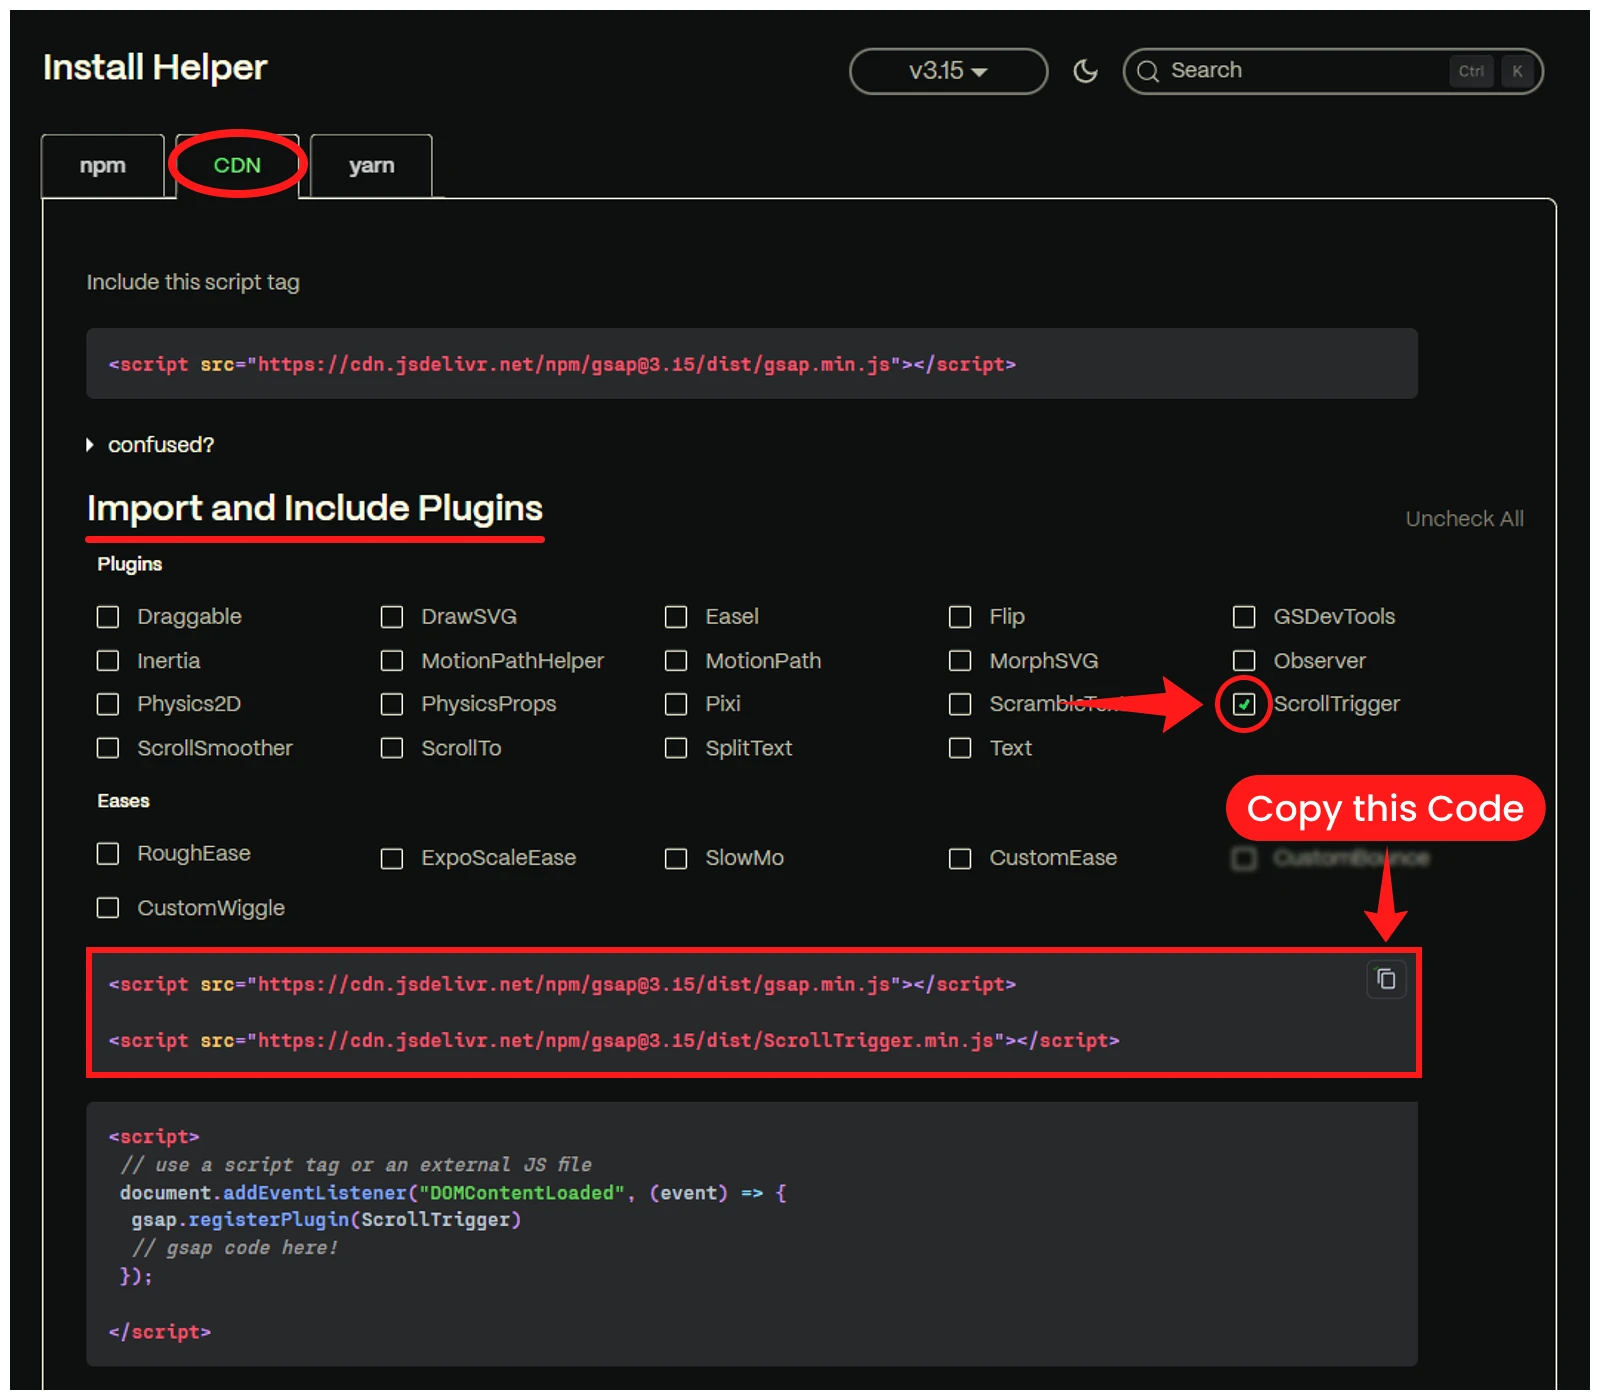Click the opening <script> tag line
Viewport: 1600px width, 1400px height.
(x=154, y=1137)
